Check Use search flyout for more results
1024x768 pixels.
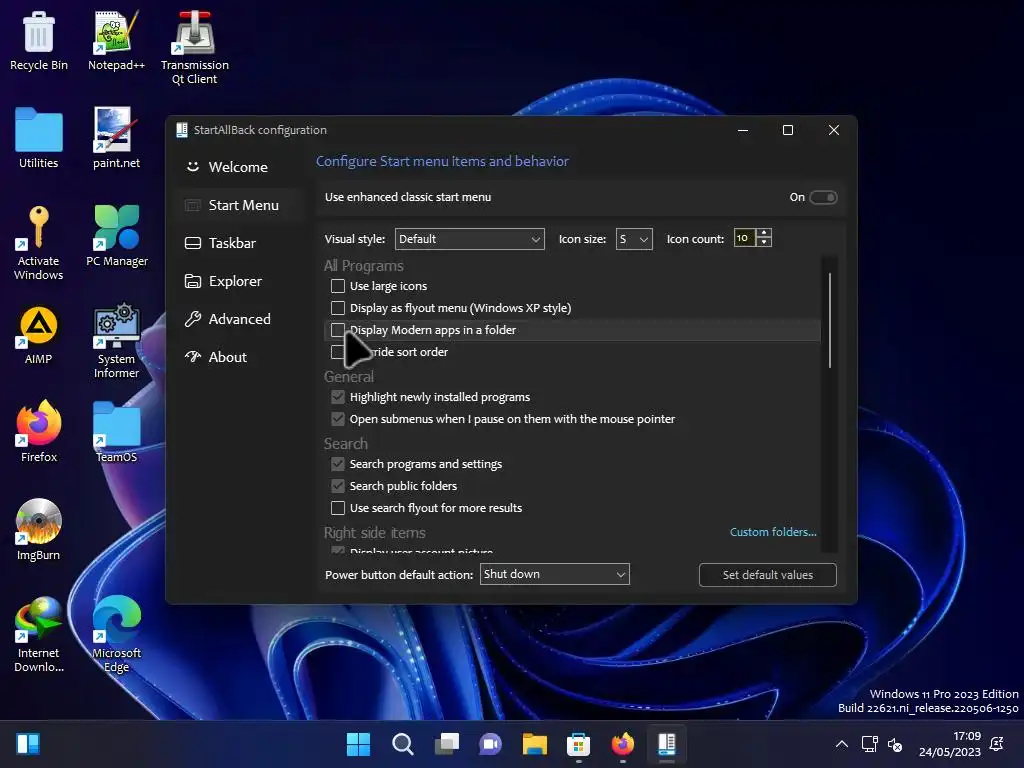(x=338, y=508)
